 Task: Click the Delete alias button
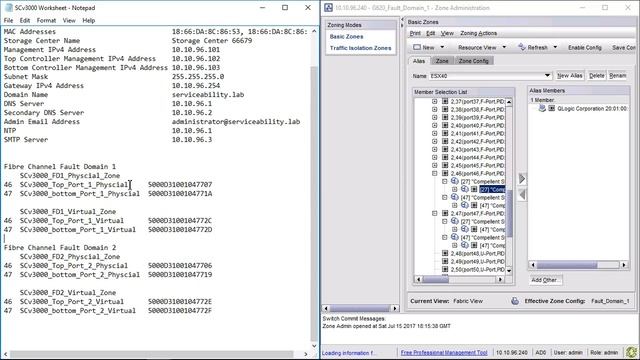tap(597, 76)
